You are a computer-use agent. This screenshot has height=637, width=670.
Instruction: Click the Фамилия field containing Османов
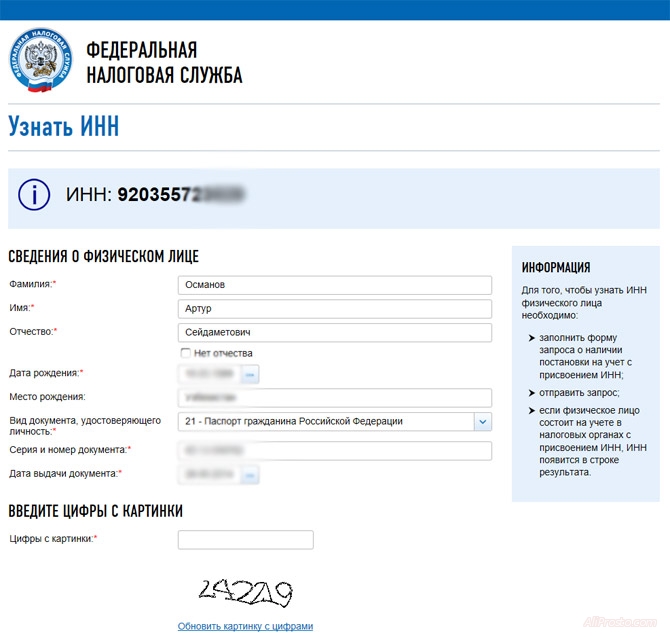pos(334,285)
